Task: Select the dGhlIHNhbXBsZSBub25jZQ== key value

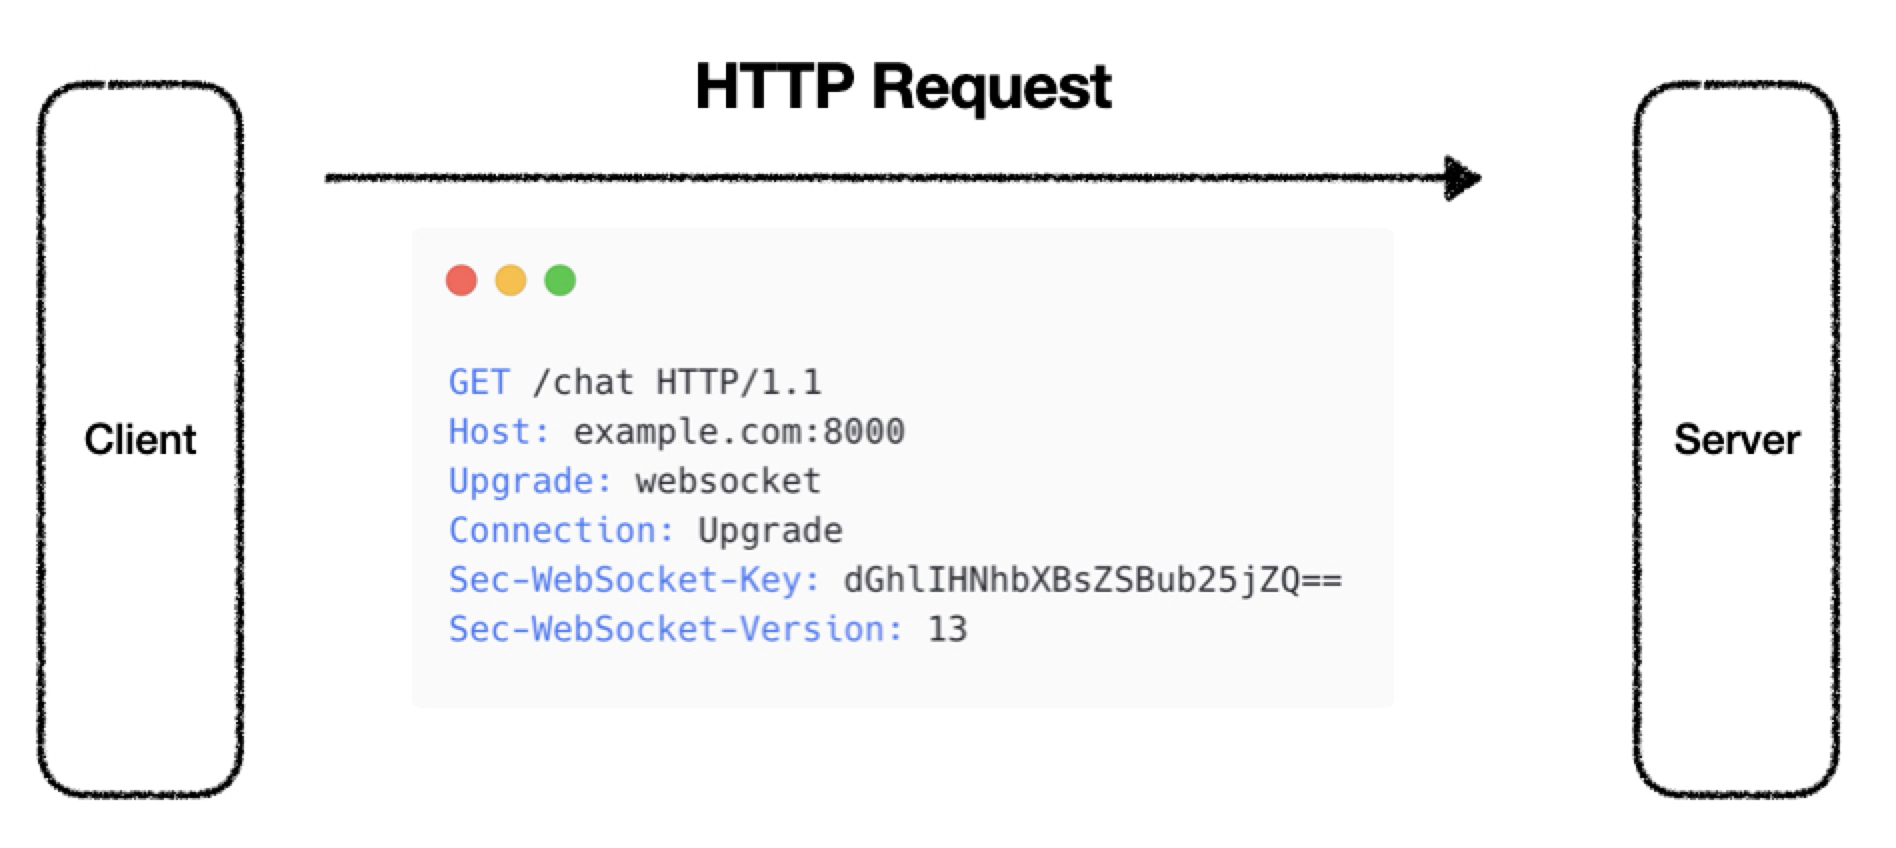Action: click(x=1092, y=580)
